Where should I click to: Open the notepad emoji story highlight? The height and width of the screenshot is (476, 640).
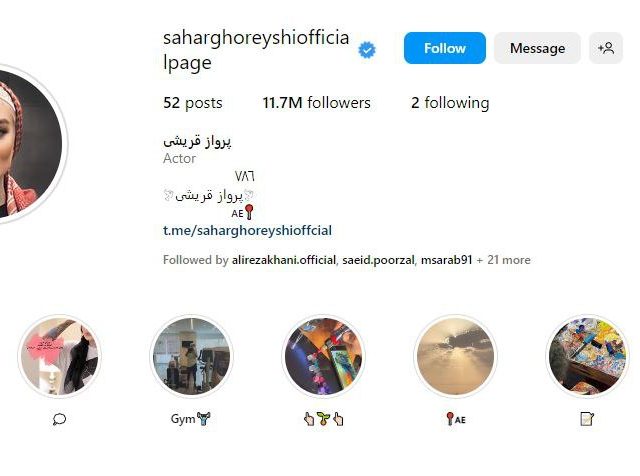(x=587, y=356)
